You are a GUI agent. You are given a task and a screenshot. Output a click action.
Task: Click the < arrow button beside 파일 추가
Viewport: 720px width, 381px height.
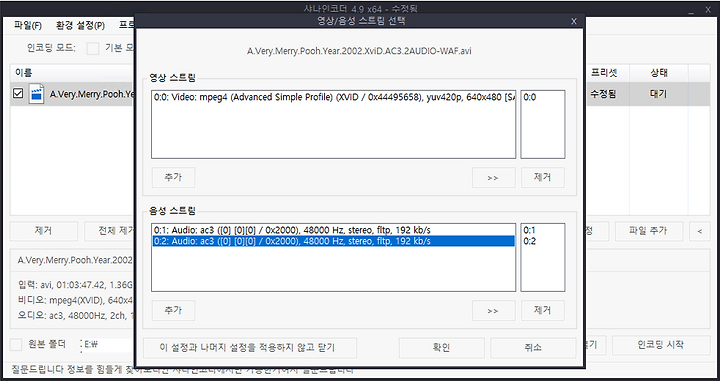point(699,231)
